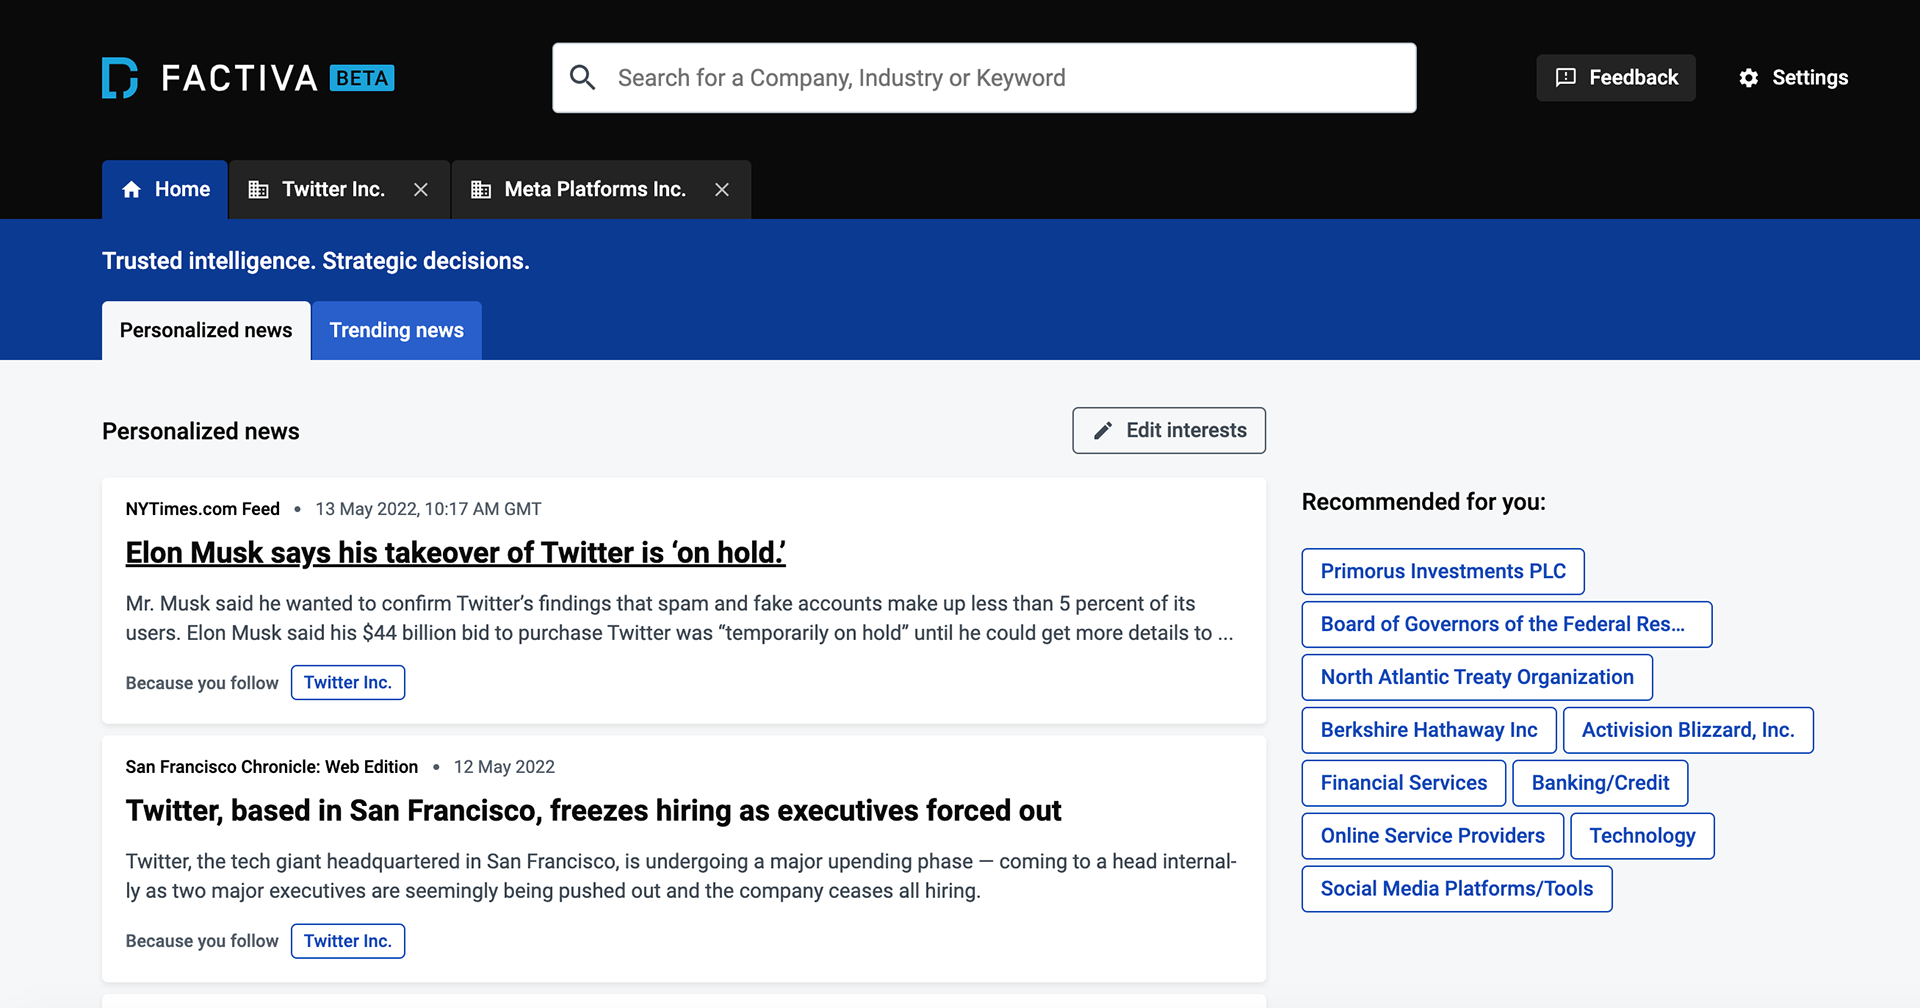Open Settings
This screenshot has height=1008, width=1920.
[1793, 78]
